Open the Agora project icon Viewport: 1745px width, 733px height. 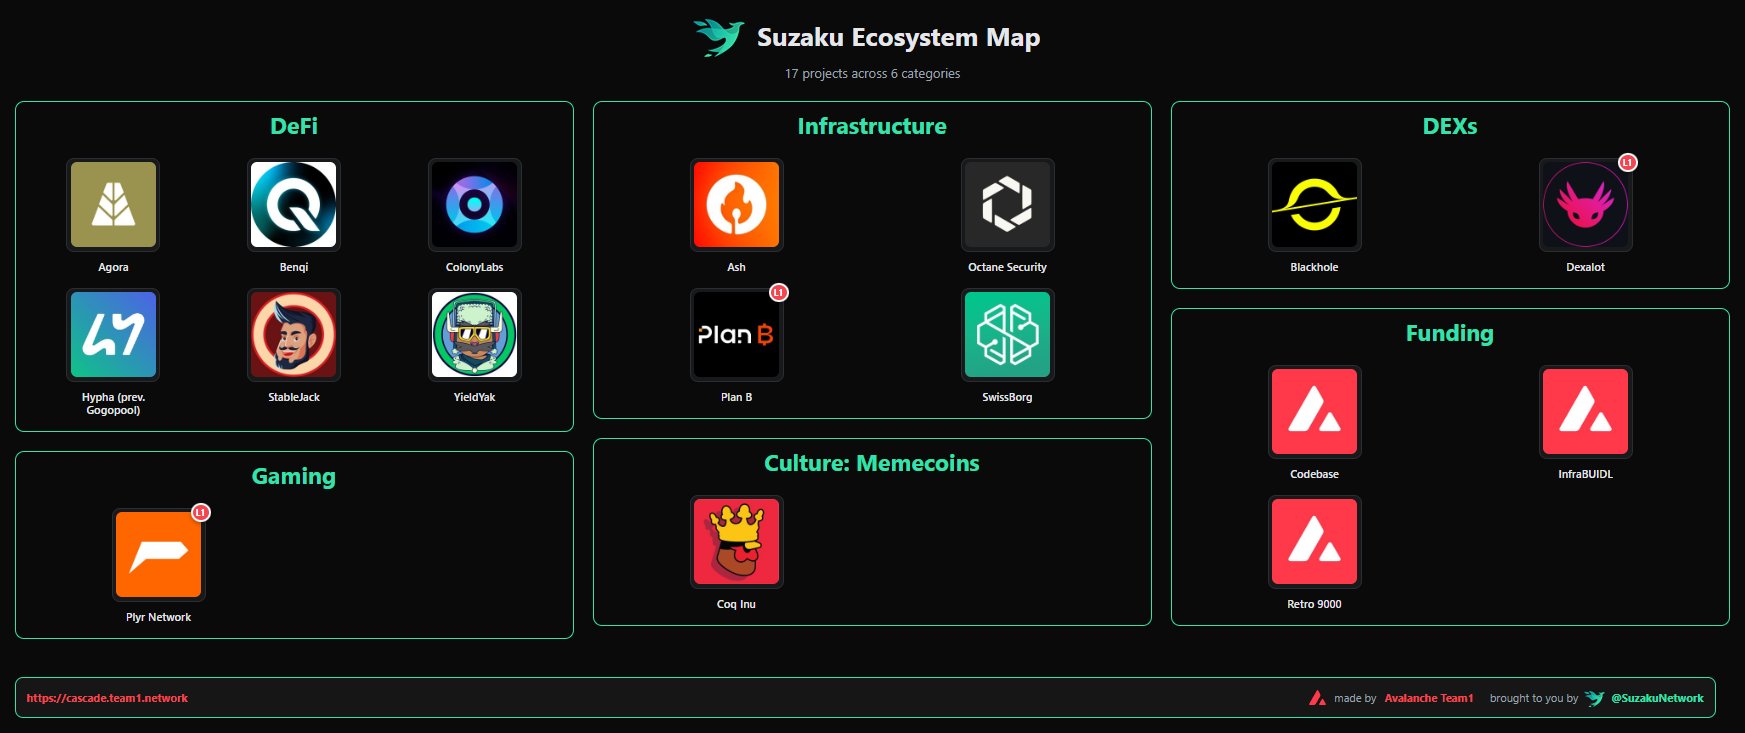pos(113,205)
